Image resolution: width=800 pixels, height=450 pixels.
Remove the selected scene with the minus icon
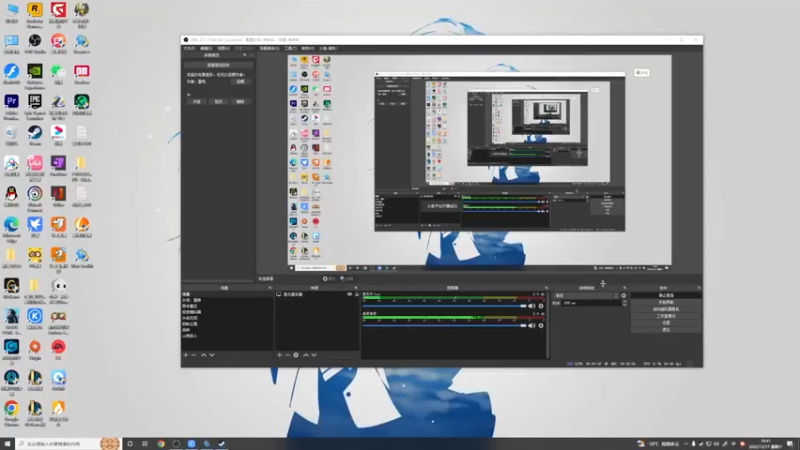[x=194, y=355]
